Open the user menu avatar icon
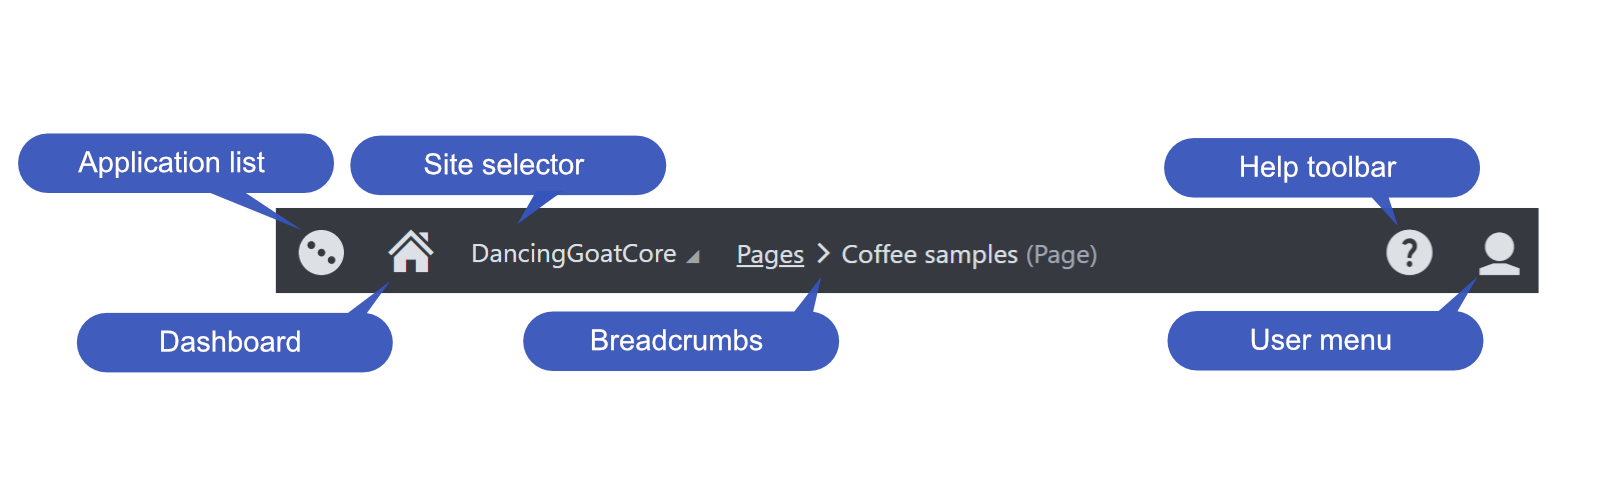Image resolution: width=1611 pixels, height=491 pixels. (x=1499, y=253)
